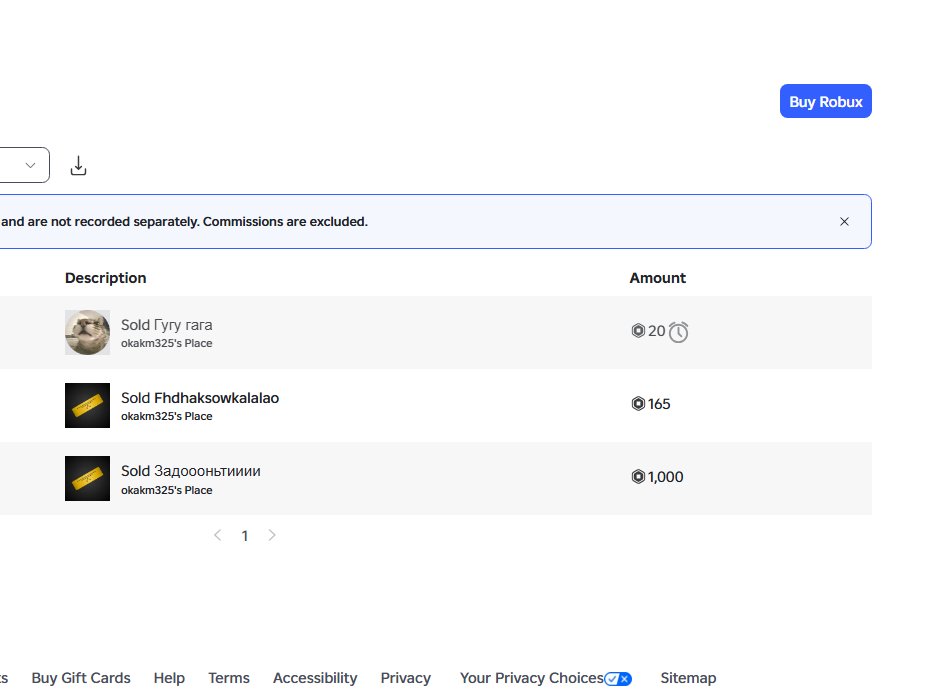Open the Buy Gift Cards footer link
The width and height of the screenshot is (934, 687).
click(x=81, y=678)
